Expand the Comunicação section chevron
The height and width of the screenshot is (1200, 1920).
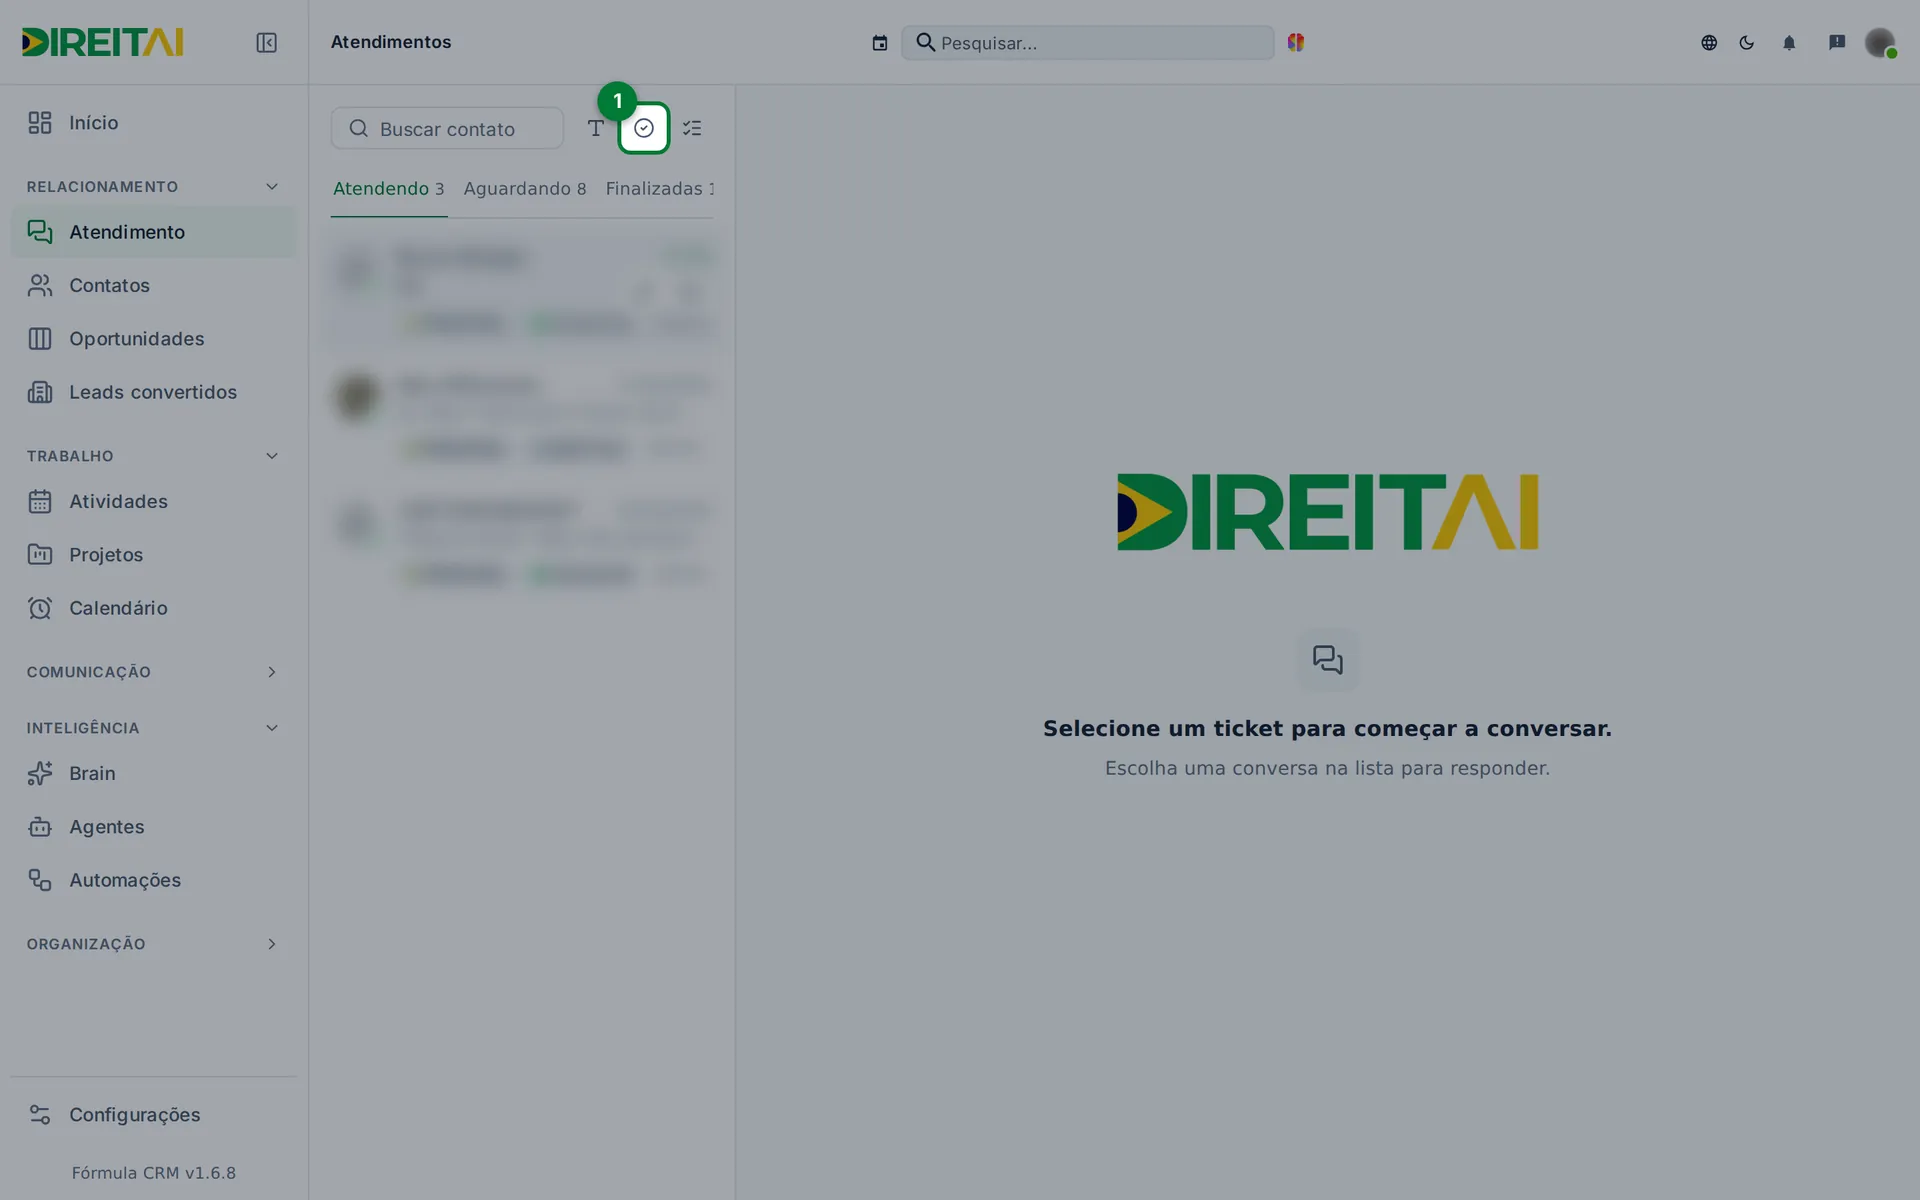coord(271,672)
